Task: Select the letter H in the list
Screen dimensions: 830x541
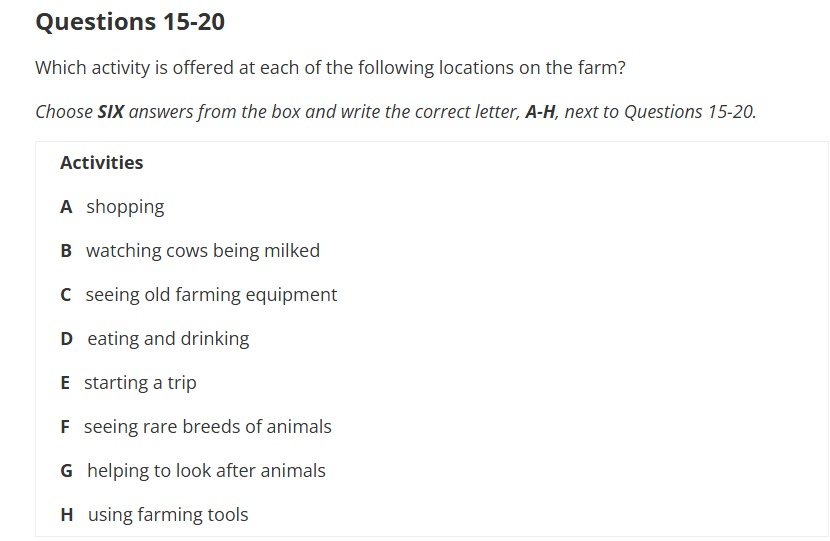Action: coord(67,515)
